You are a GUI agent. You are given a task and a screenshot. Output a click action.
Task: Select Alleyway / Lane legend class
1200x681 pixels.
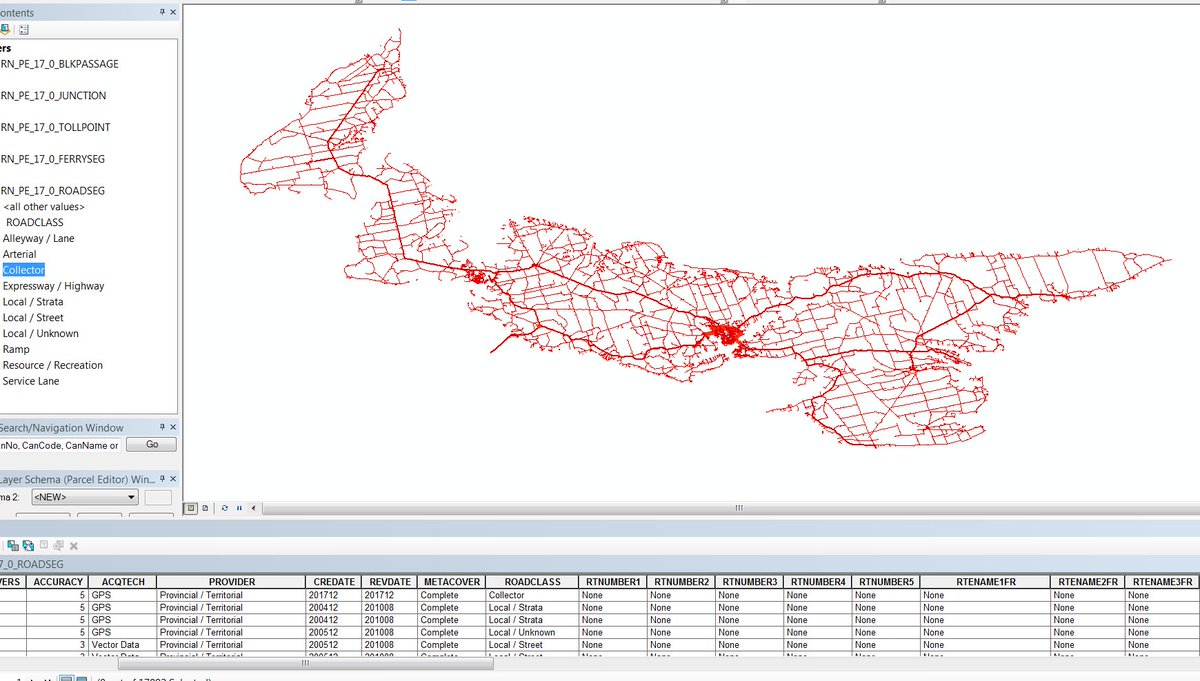pyautogui.click(x=38, y=239)
